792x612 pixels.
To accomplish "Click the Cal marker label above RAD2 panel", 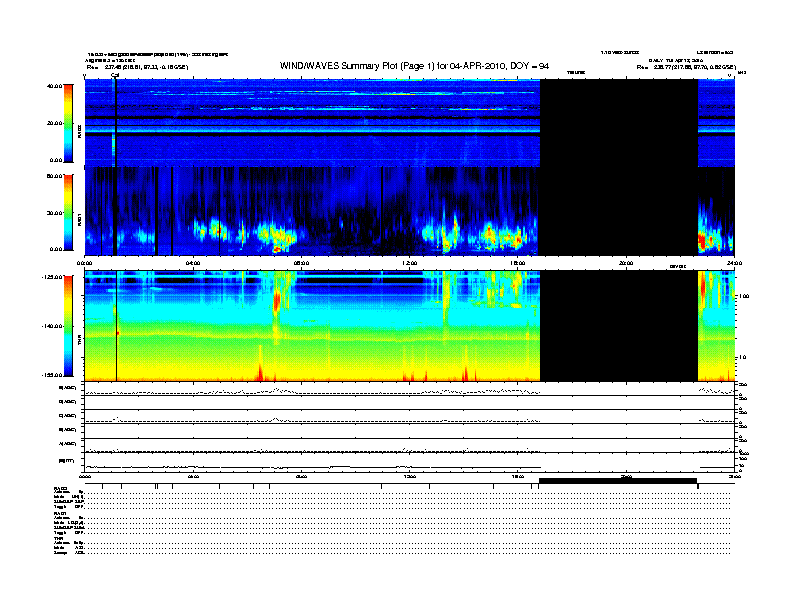I will click(x=115, y=75).
